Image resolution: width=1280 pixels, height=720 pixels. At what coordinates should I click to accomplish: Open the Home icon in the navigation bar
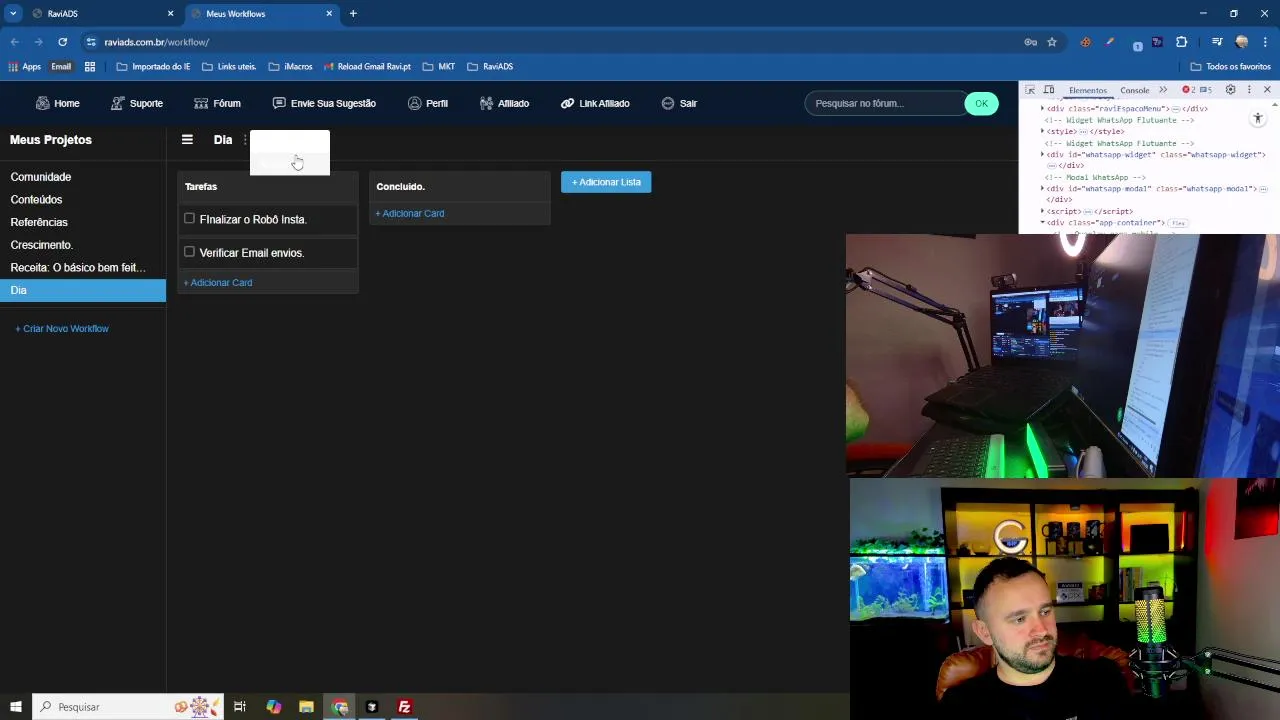42,103
